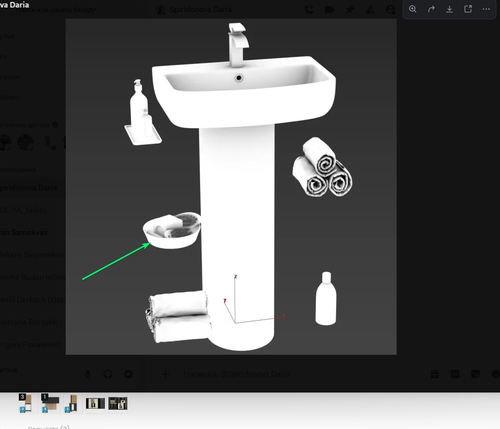Image resolution: width=500 pixels, height=429 pixels.
Task: Click the plus attachment button in message bar
Action: 165,374
